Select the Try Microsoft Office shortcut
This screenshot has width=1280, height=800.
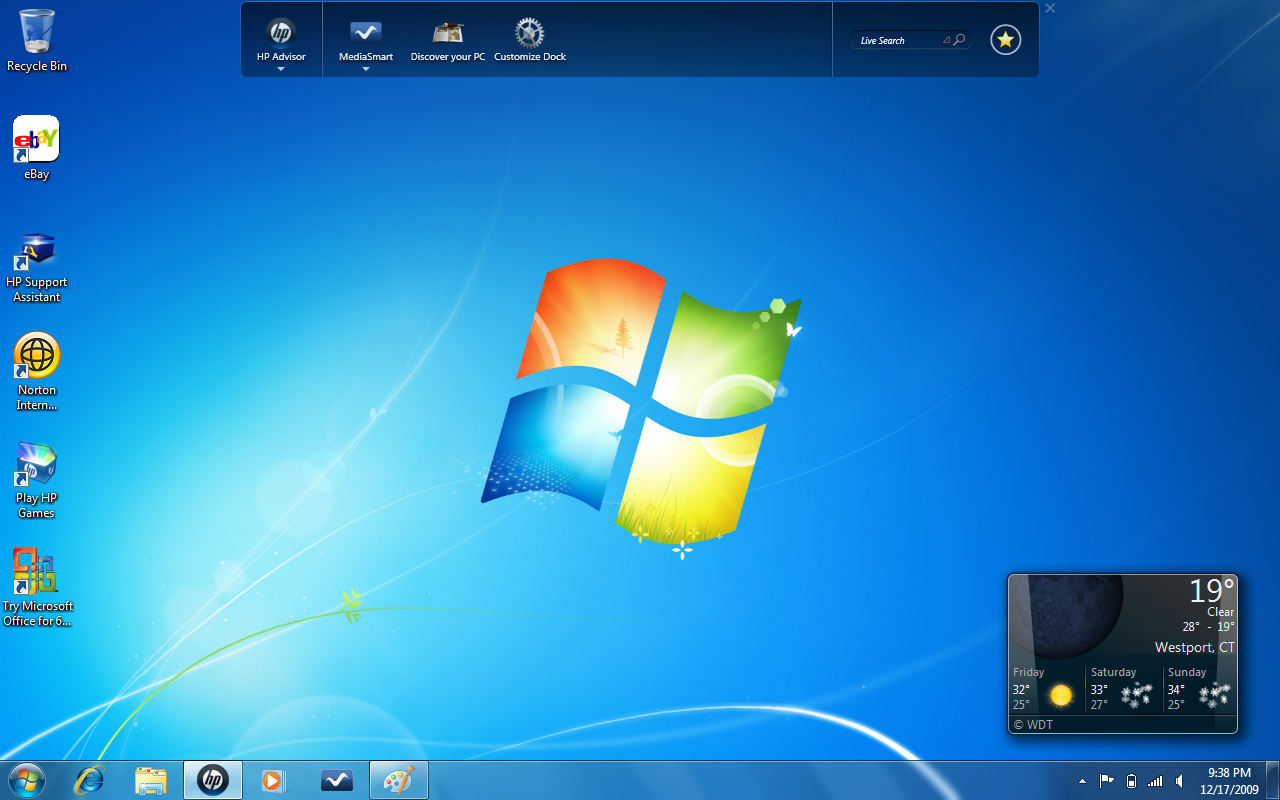coord(37,588)
